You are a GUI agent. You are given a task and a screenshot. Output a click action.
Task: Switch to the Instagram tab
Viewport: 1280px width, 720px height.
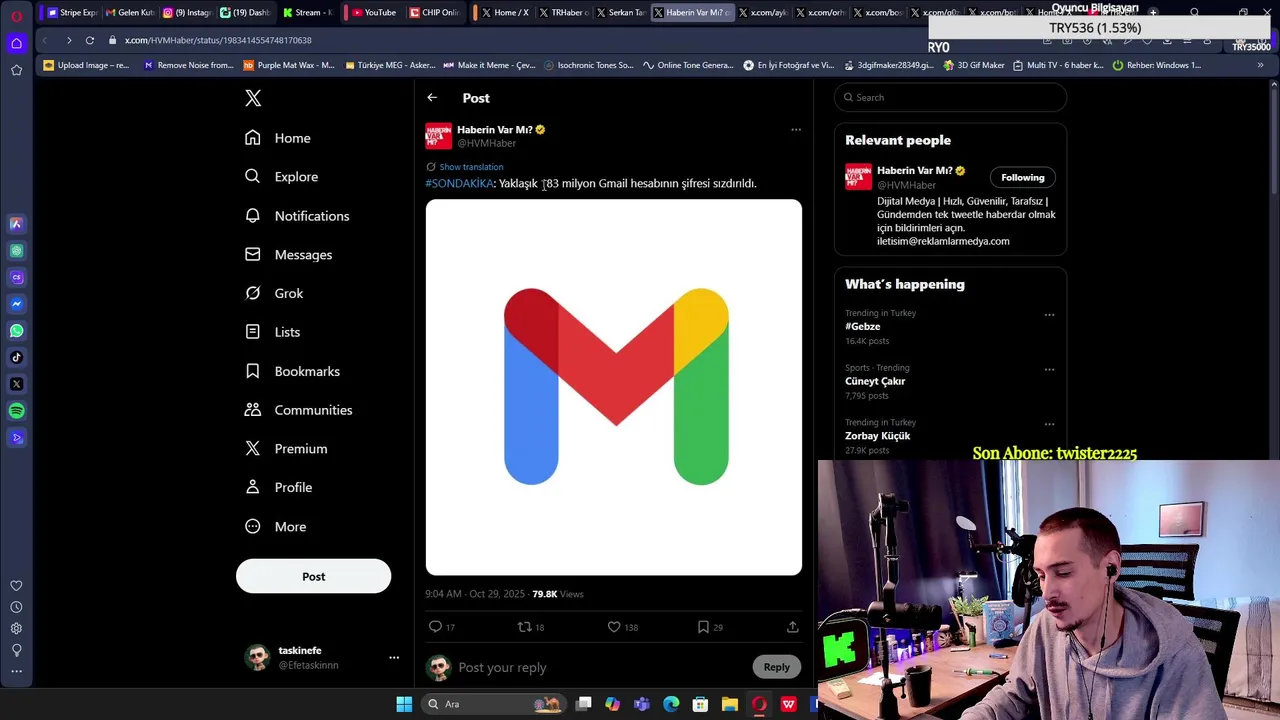click(187, 13)
